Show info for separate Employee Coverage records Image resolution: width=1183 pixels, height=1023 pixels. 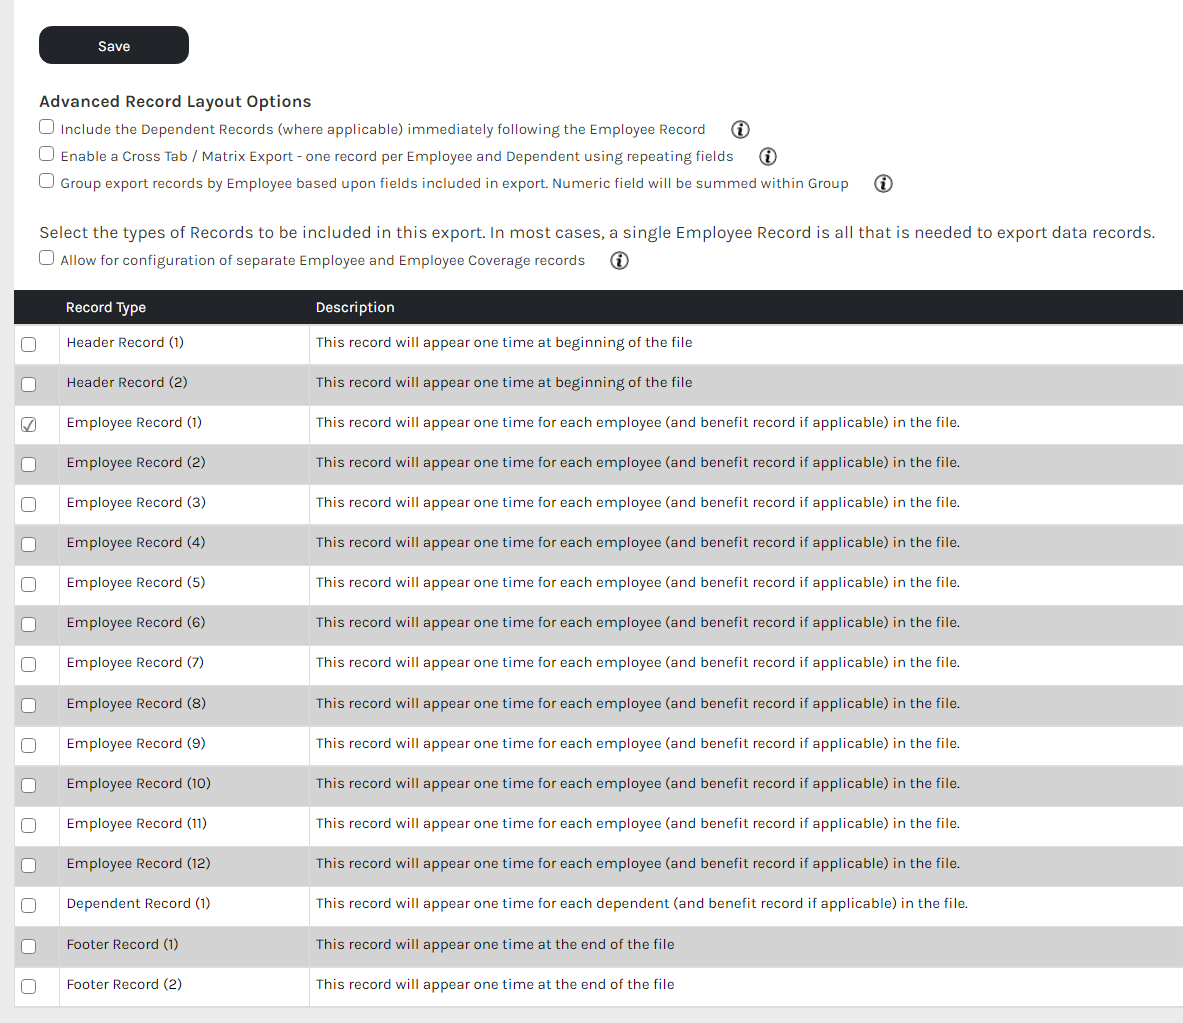pyautogui.click(x=620, y=261)
